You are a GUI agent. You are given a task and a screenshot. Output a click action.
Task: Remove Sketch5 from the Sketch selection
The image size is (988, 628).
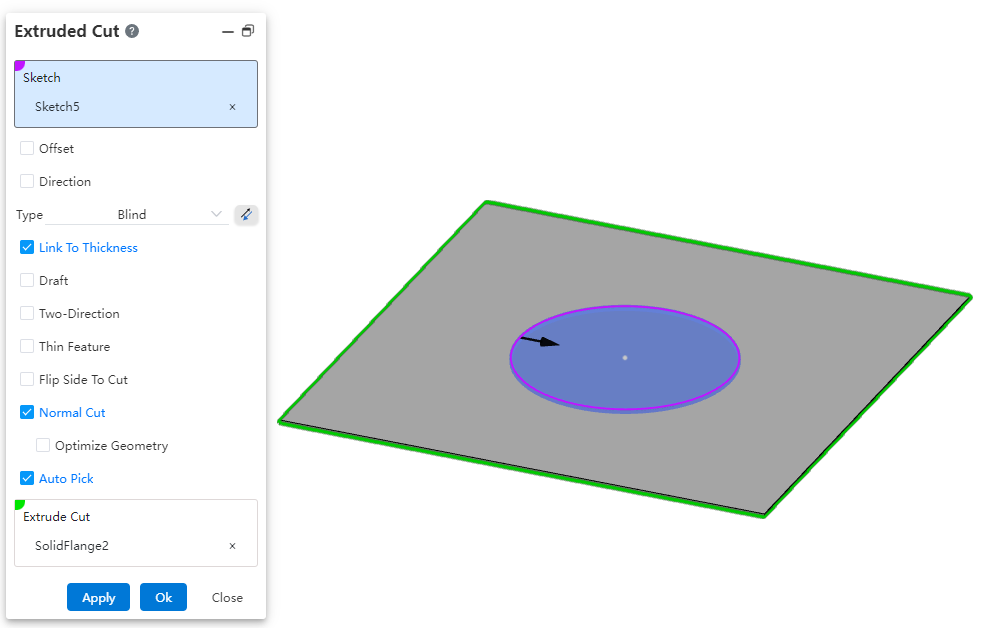point(232,107)
